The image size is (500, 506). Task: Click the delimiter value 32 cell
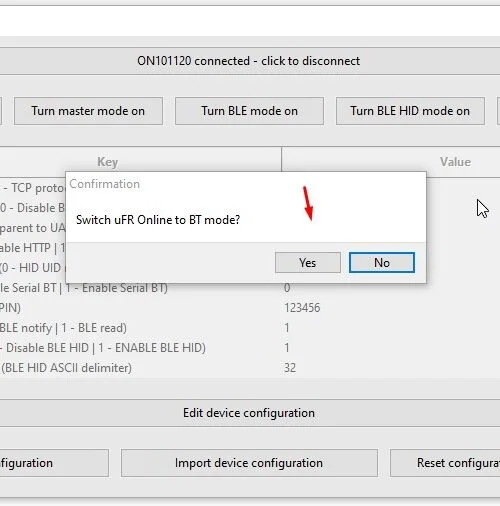pos(290,368)
